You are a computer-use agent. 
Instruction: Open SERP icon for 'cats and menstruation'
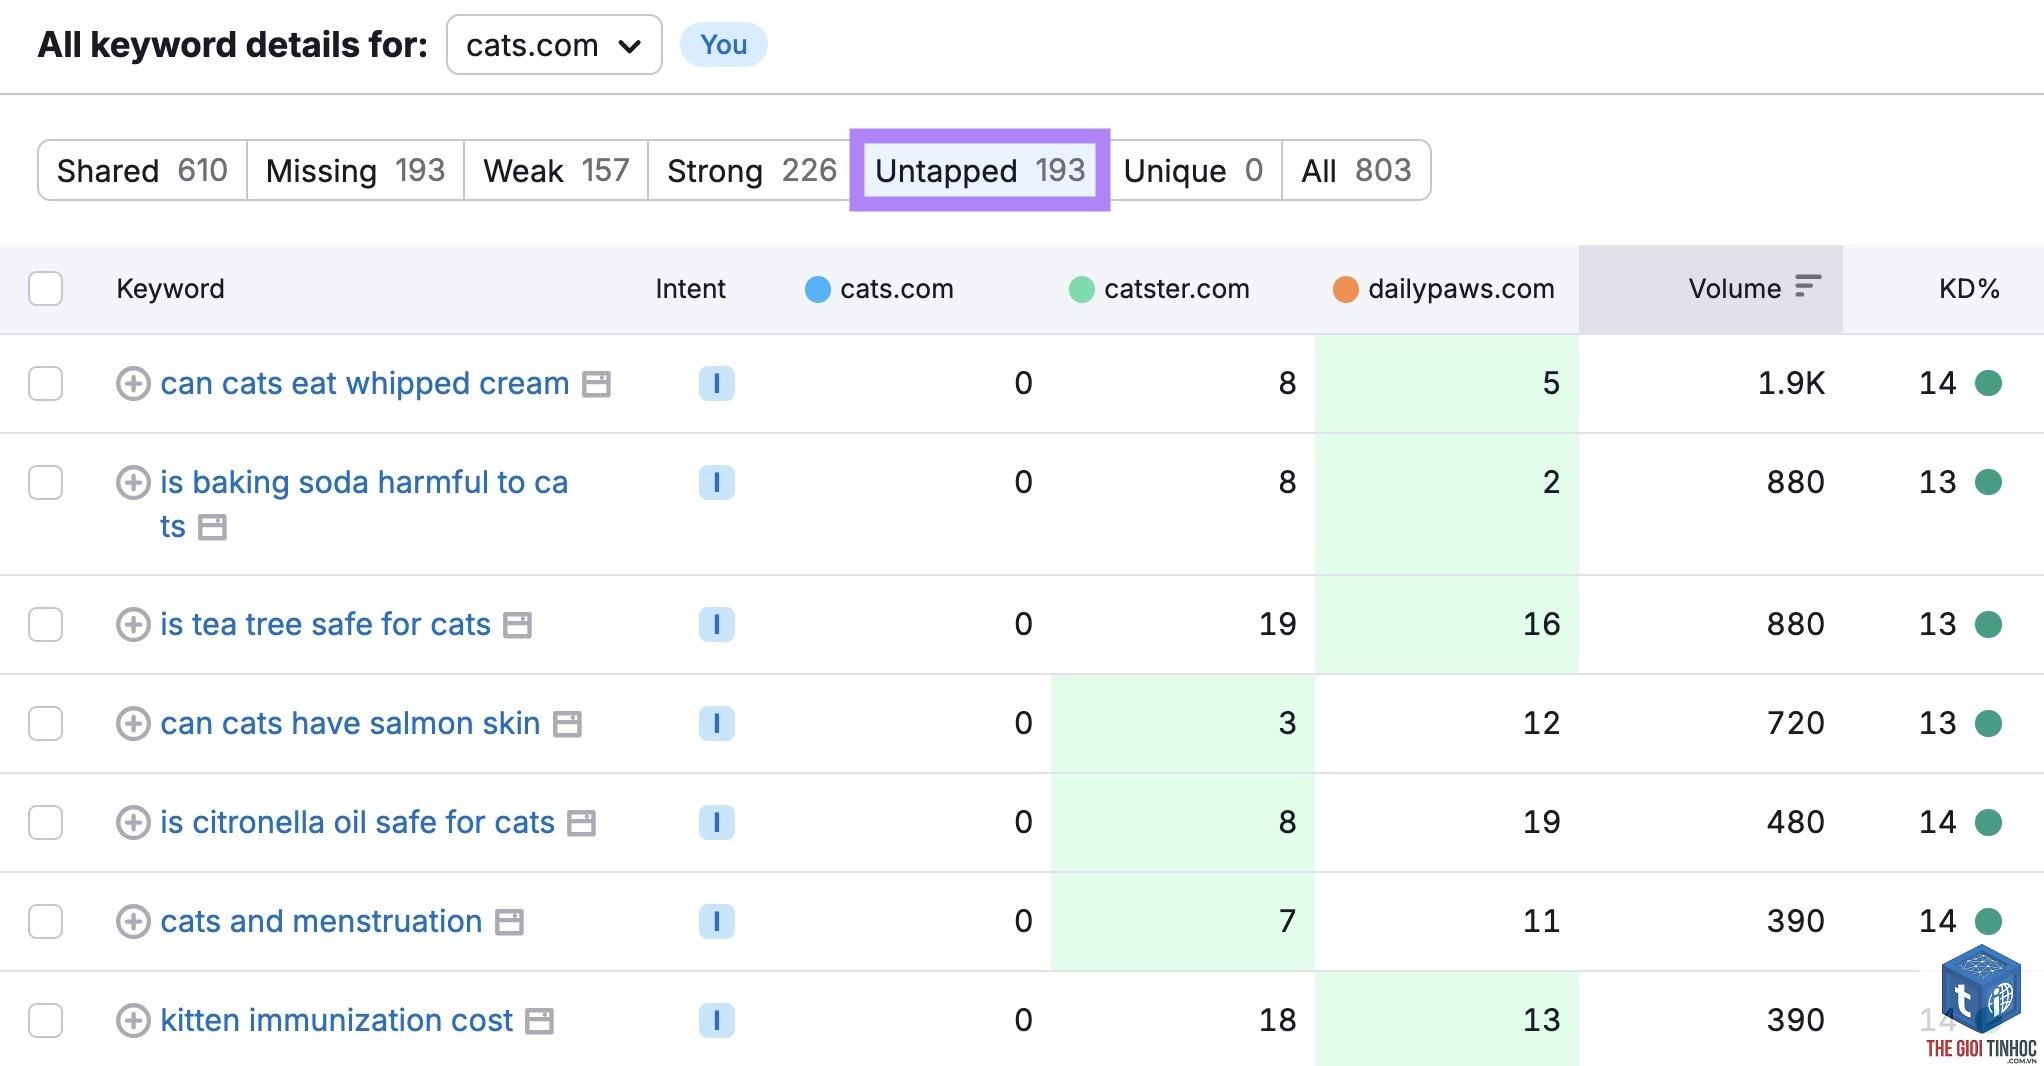[x=509, y=922]
